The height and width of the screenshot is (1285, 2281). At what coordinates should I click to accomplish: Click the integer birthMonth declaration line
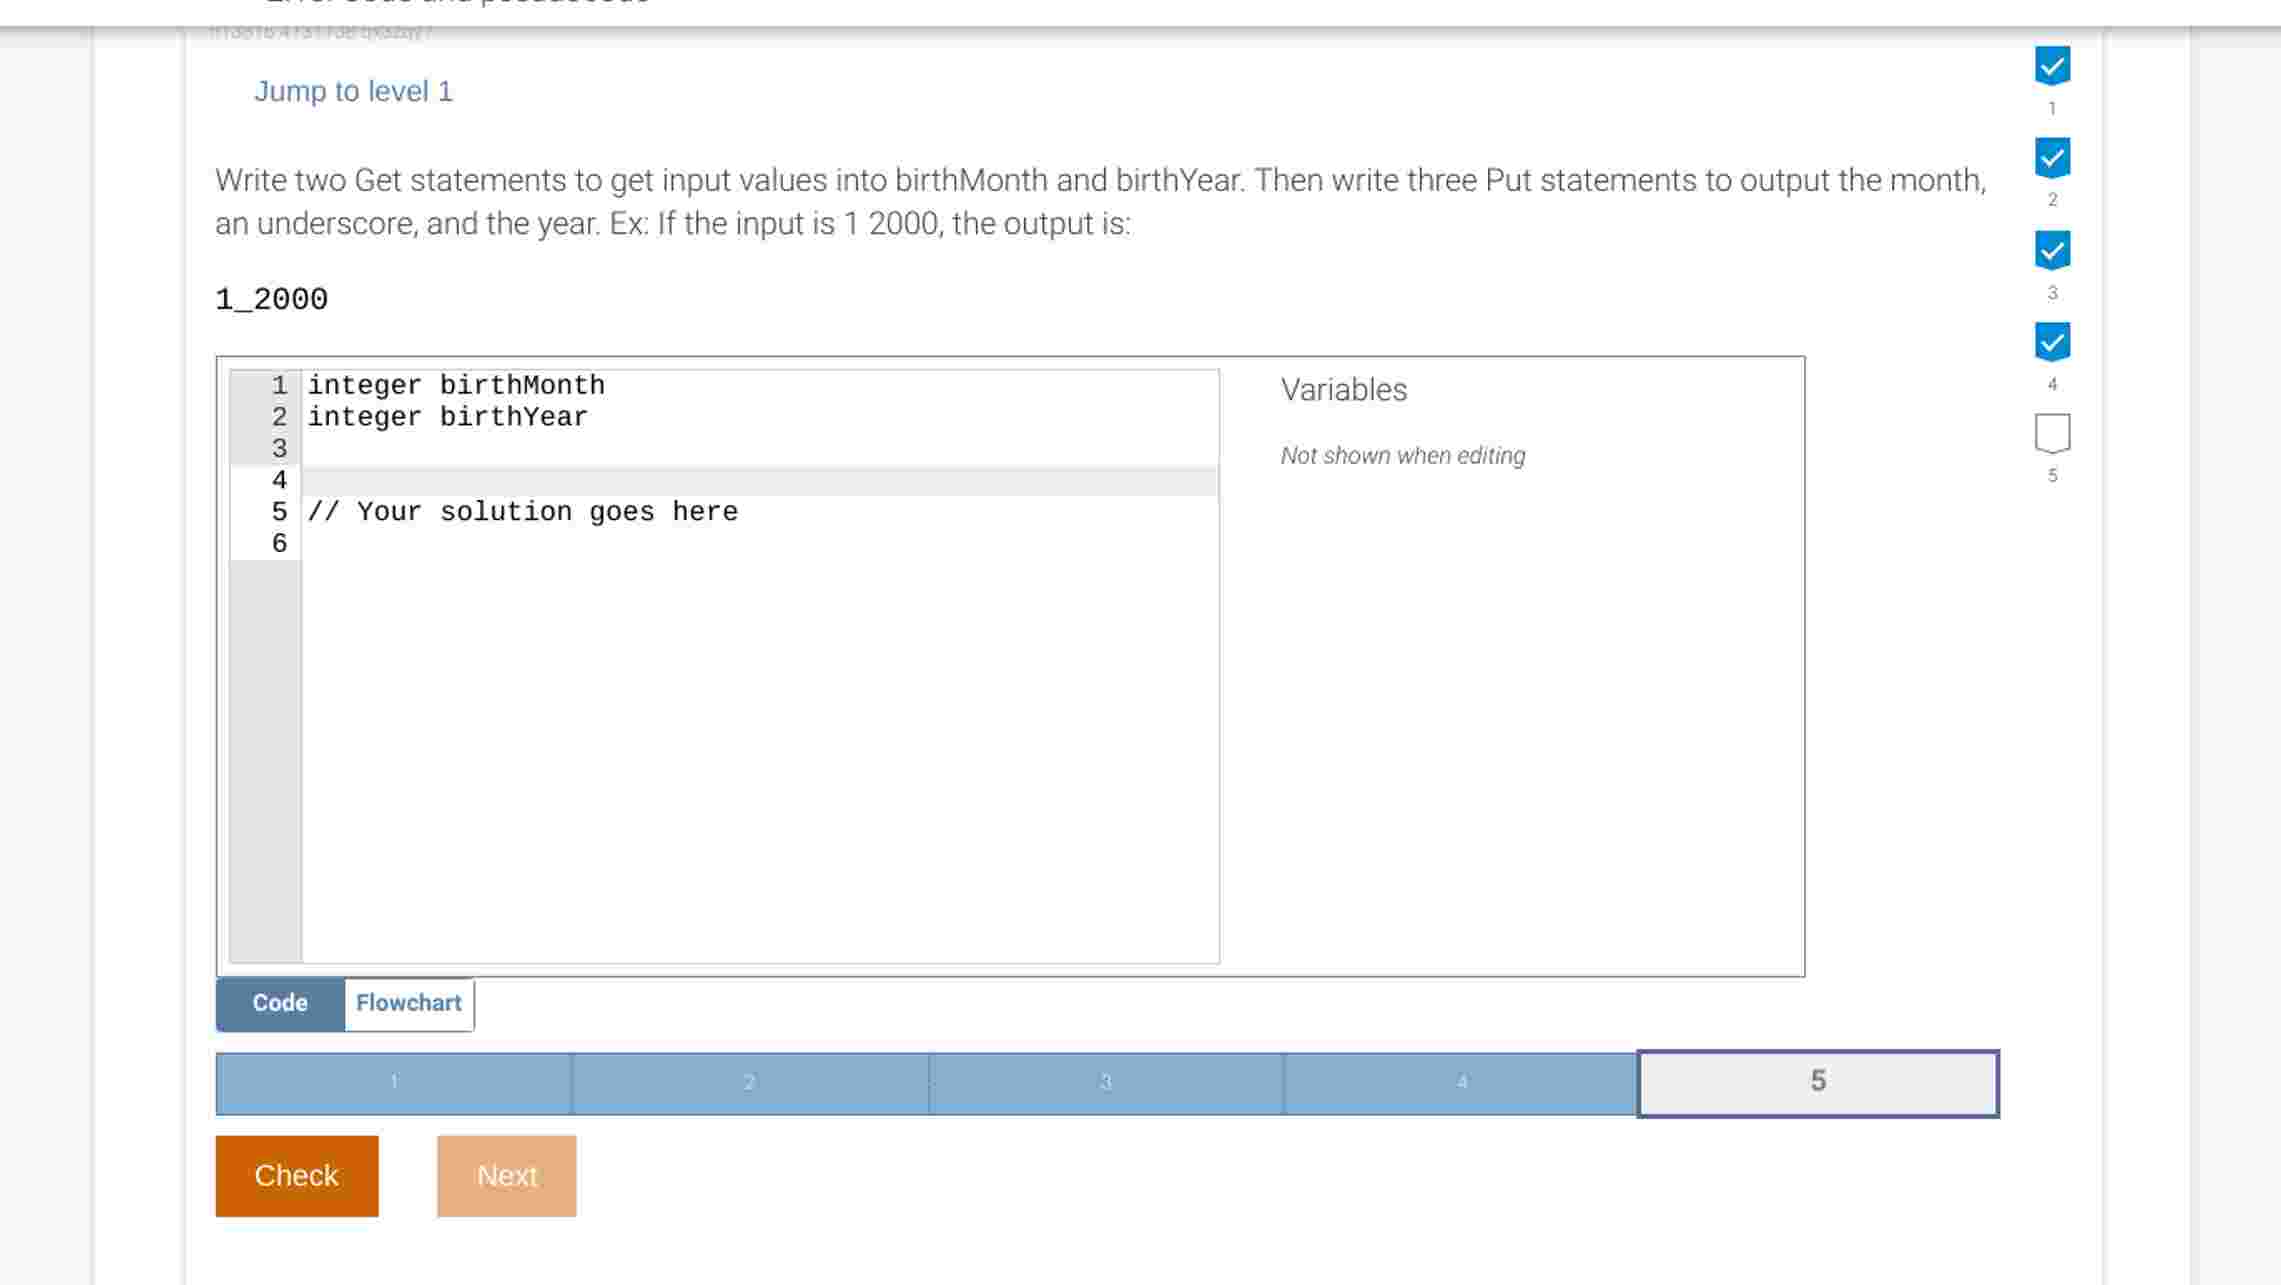click(x=455, y=384)
